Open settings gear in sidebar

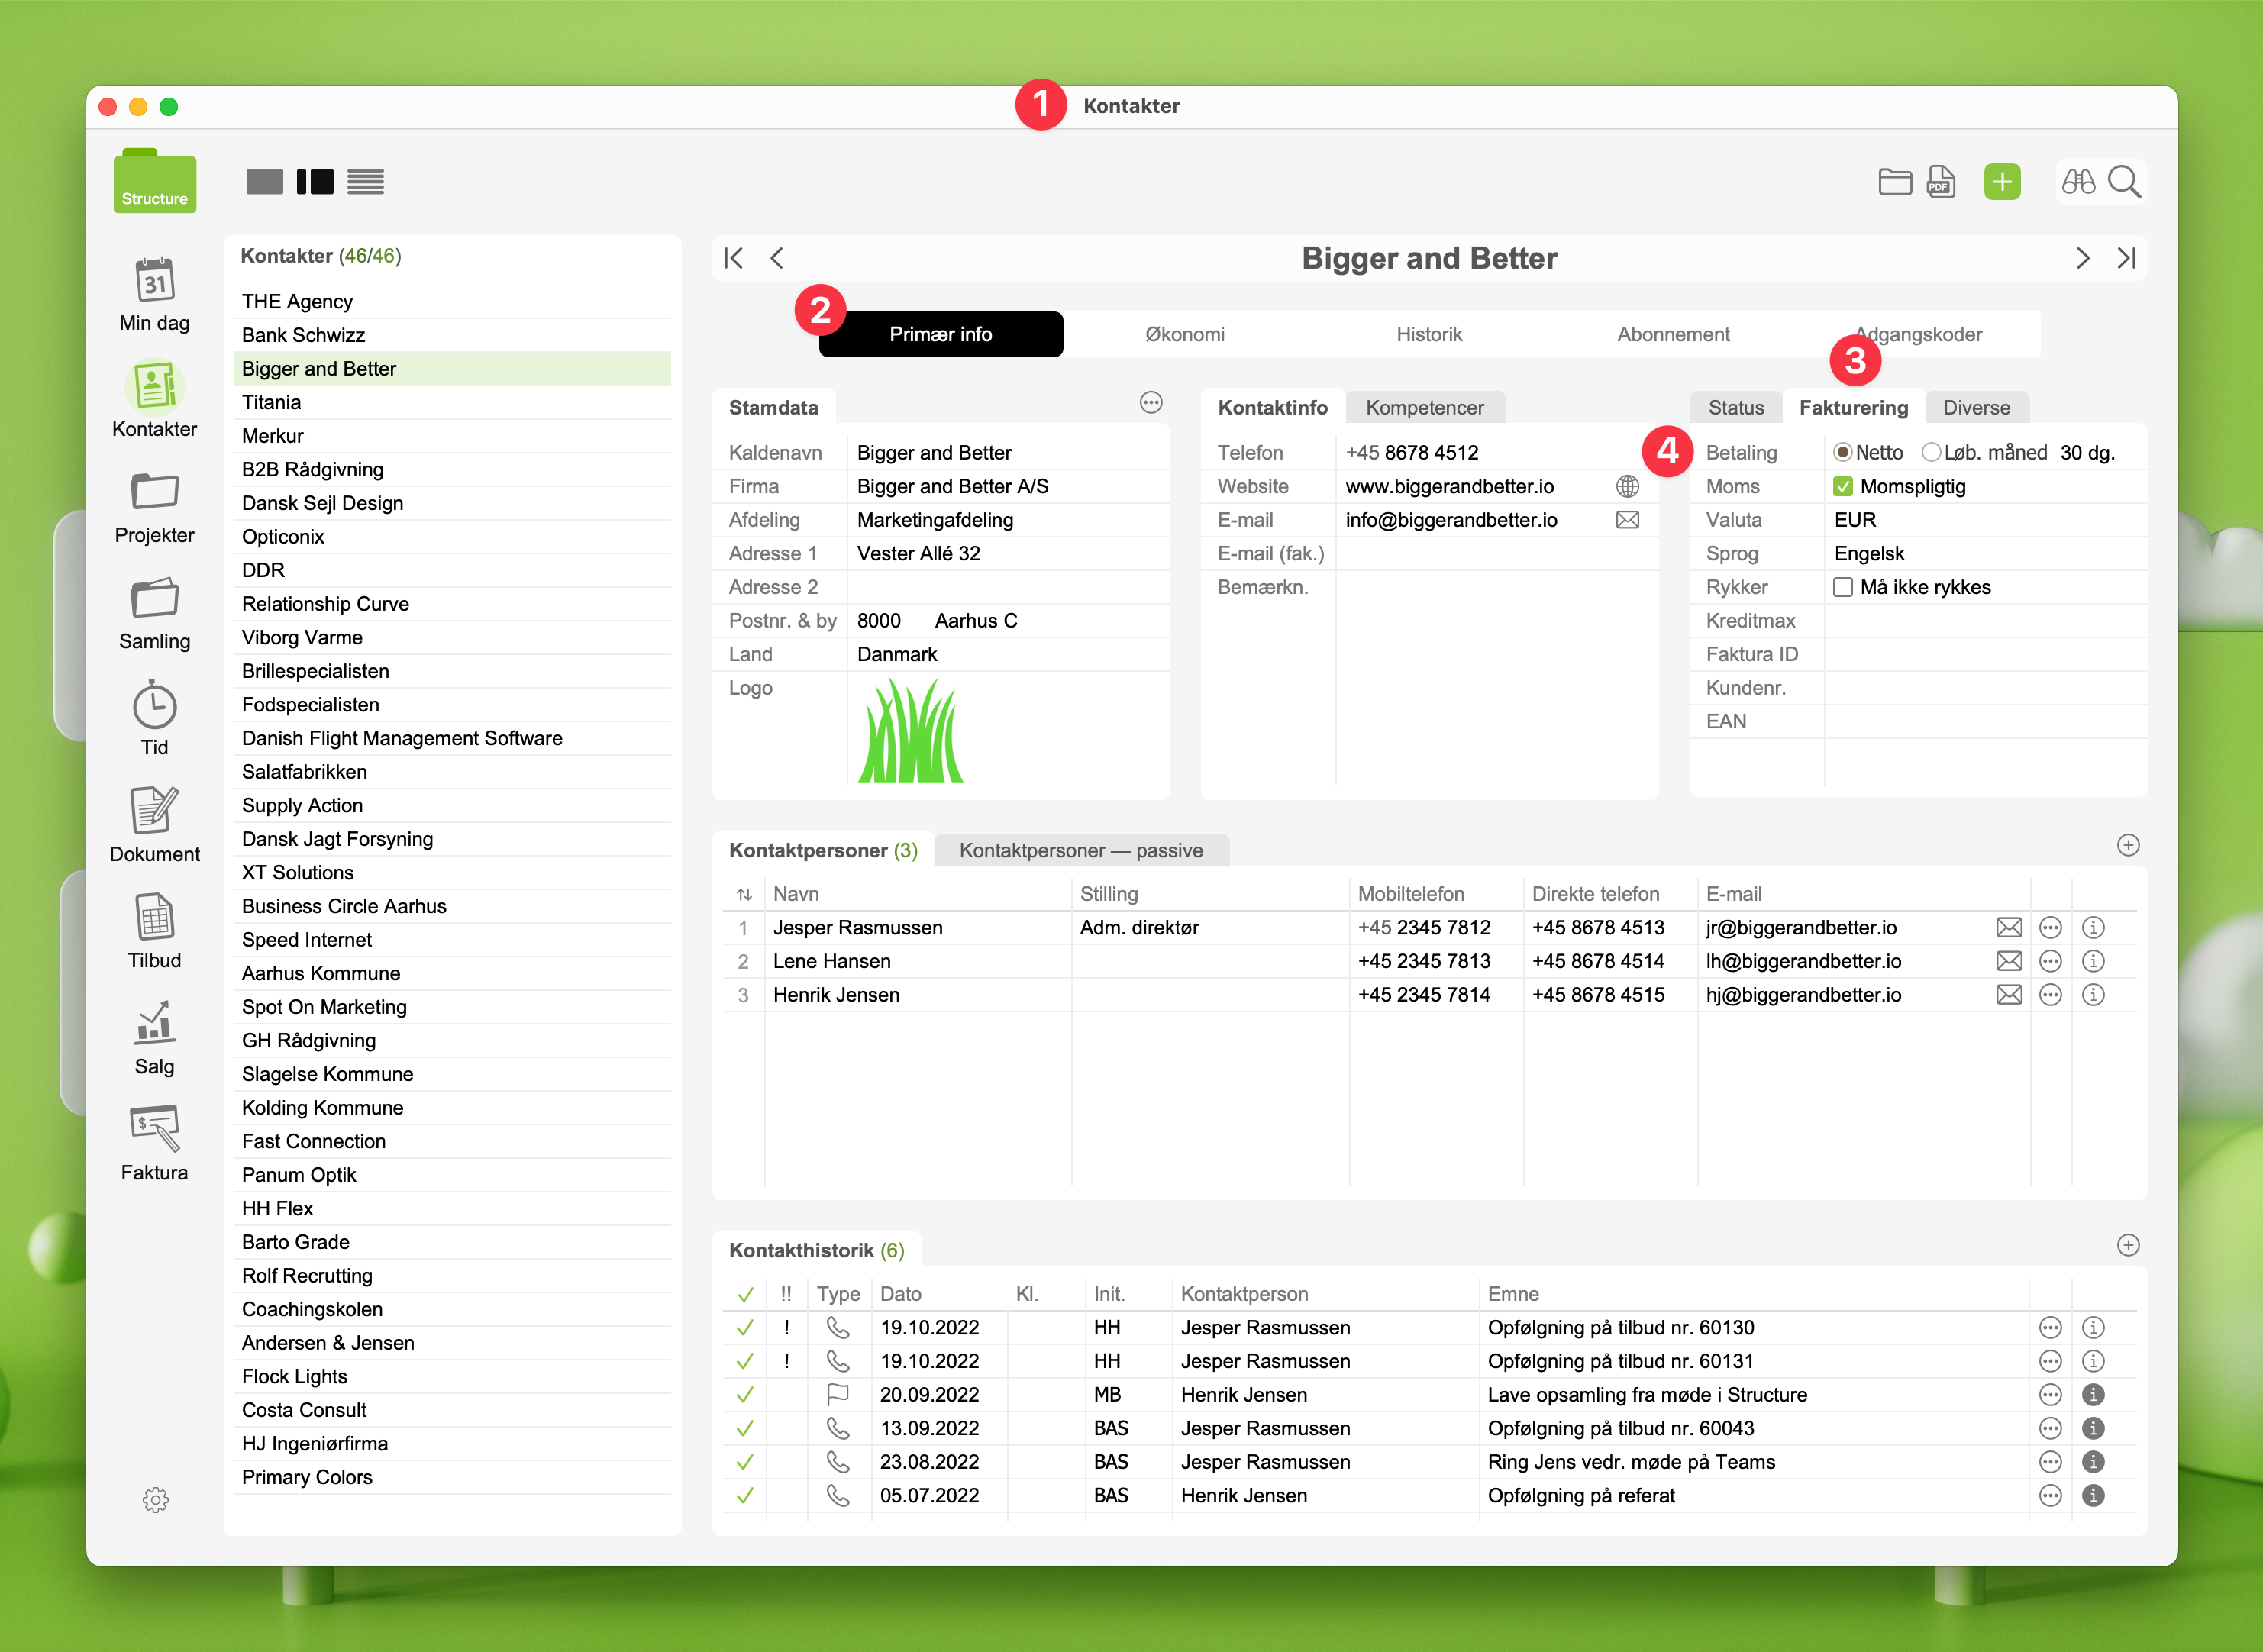[155, 1499]
